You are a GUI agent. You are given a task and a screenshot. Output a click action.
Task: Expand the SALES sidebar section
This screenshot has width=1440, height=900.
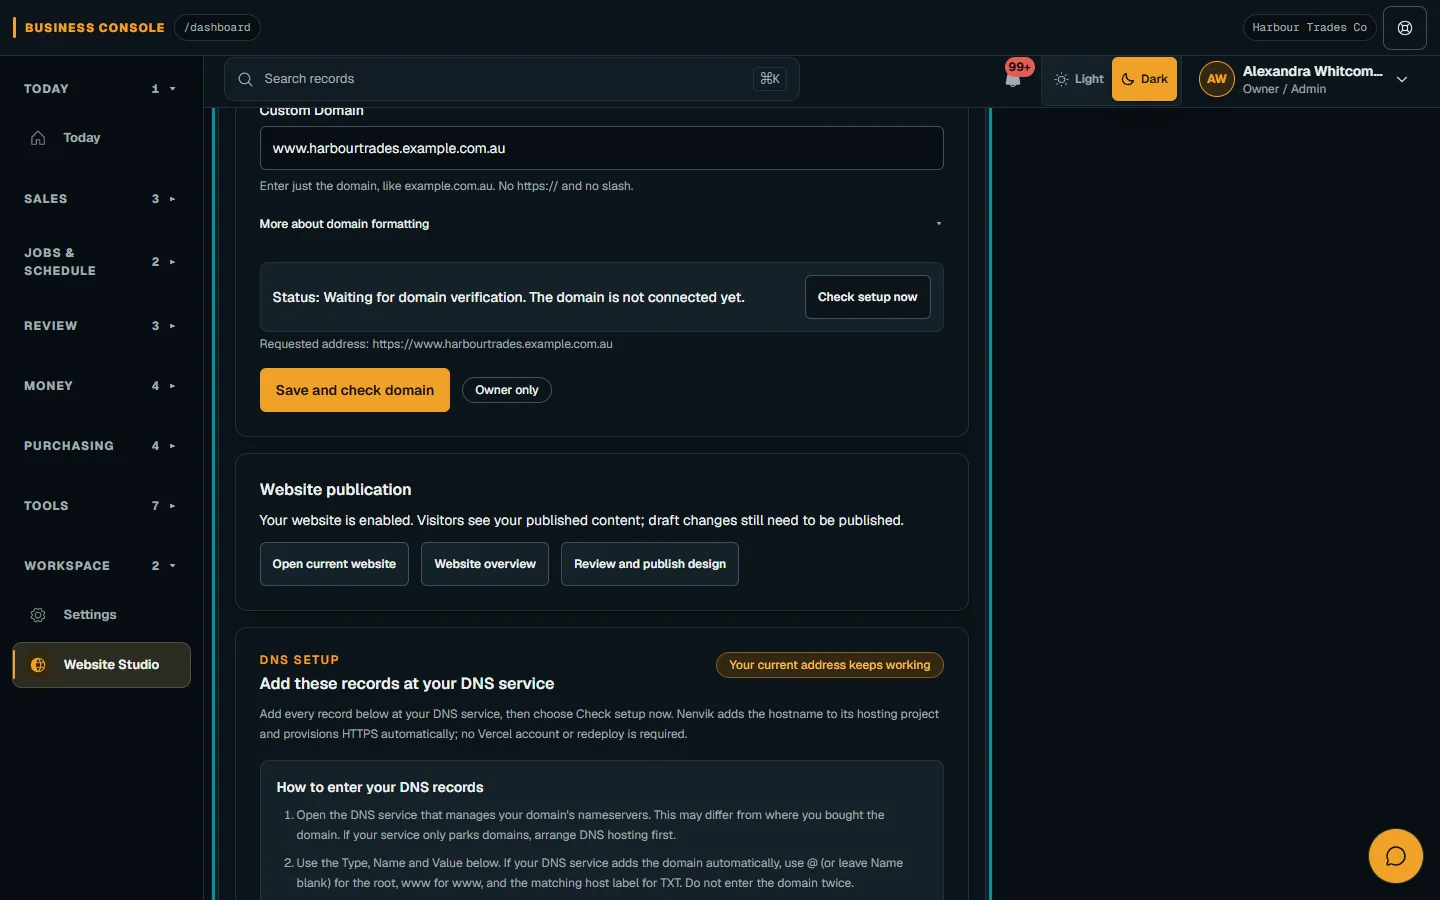[100, 199]
